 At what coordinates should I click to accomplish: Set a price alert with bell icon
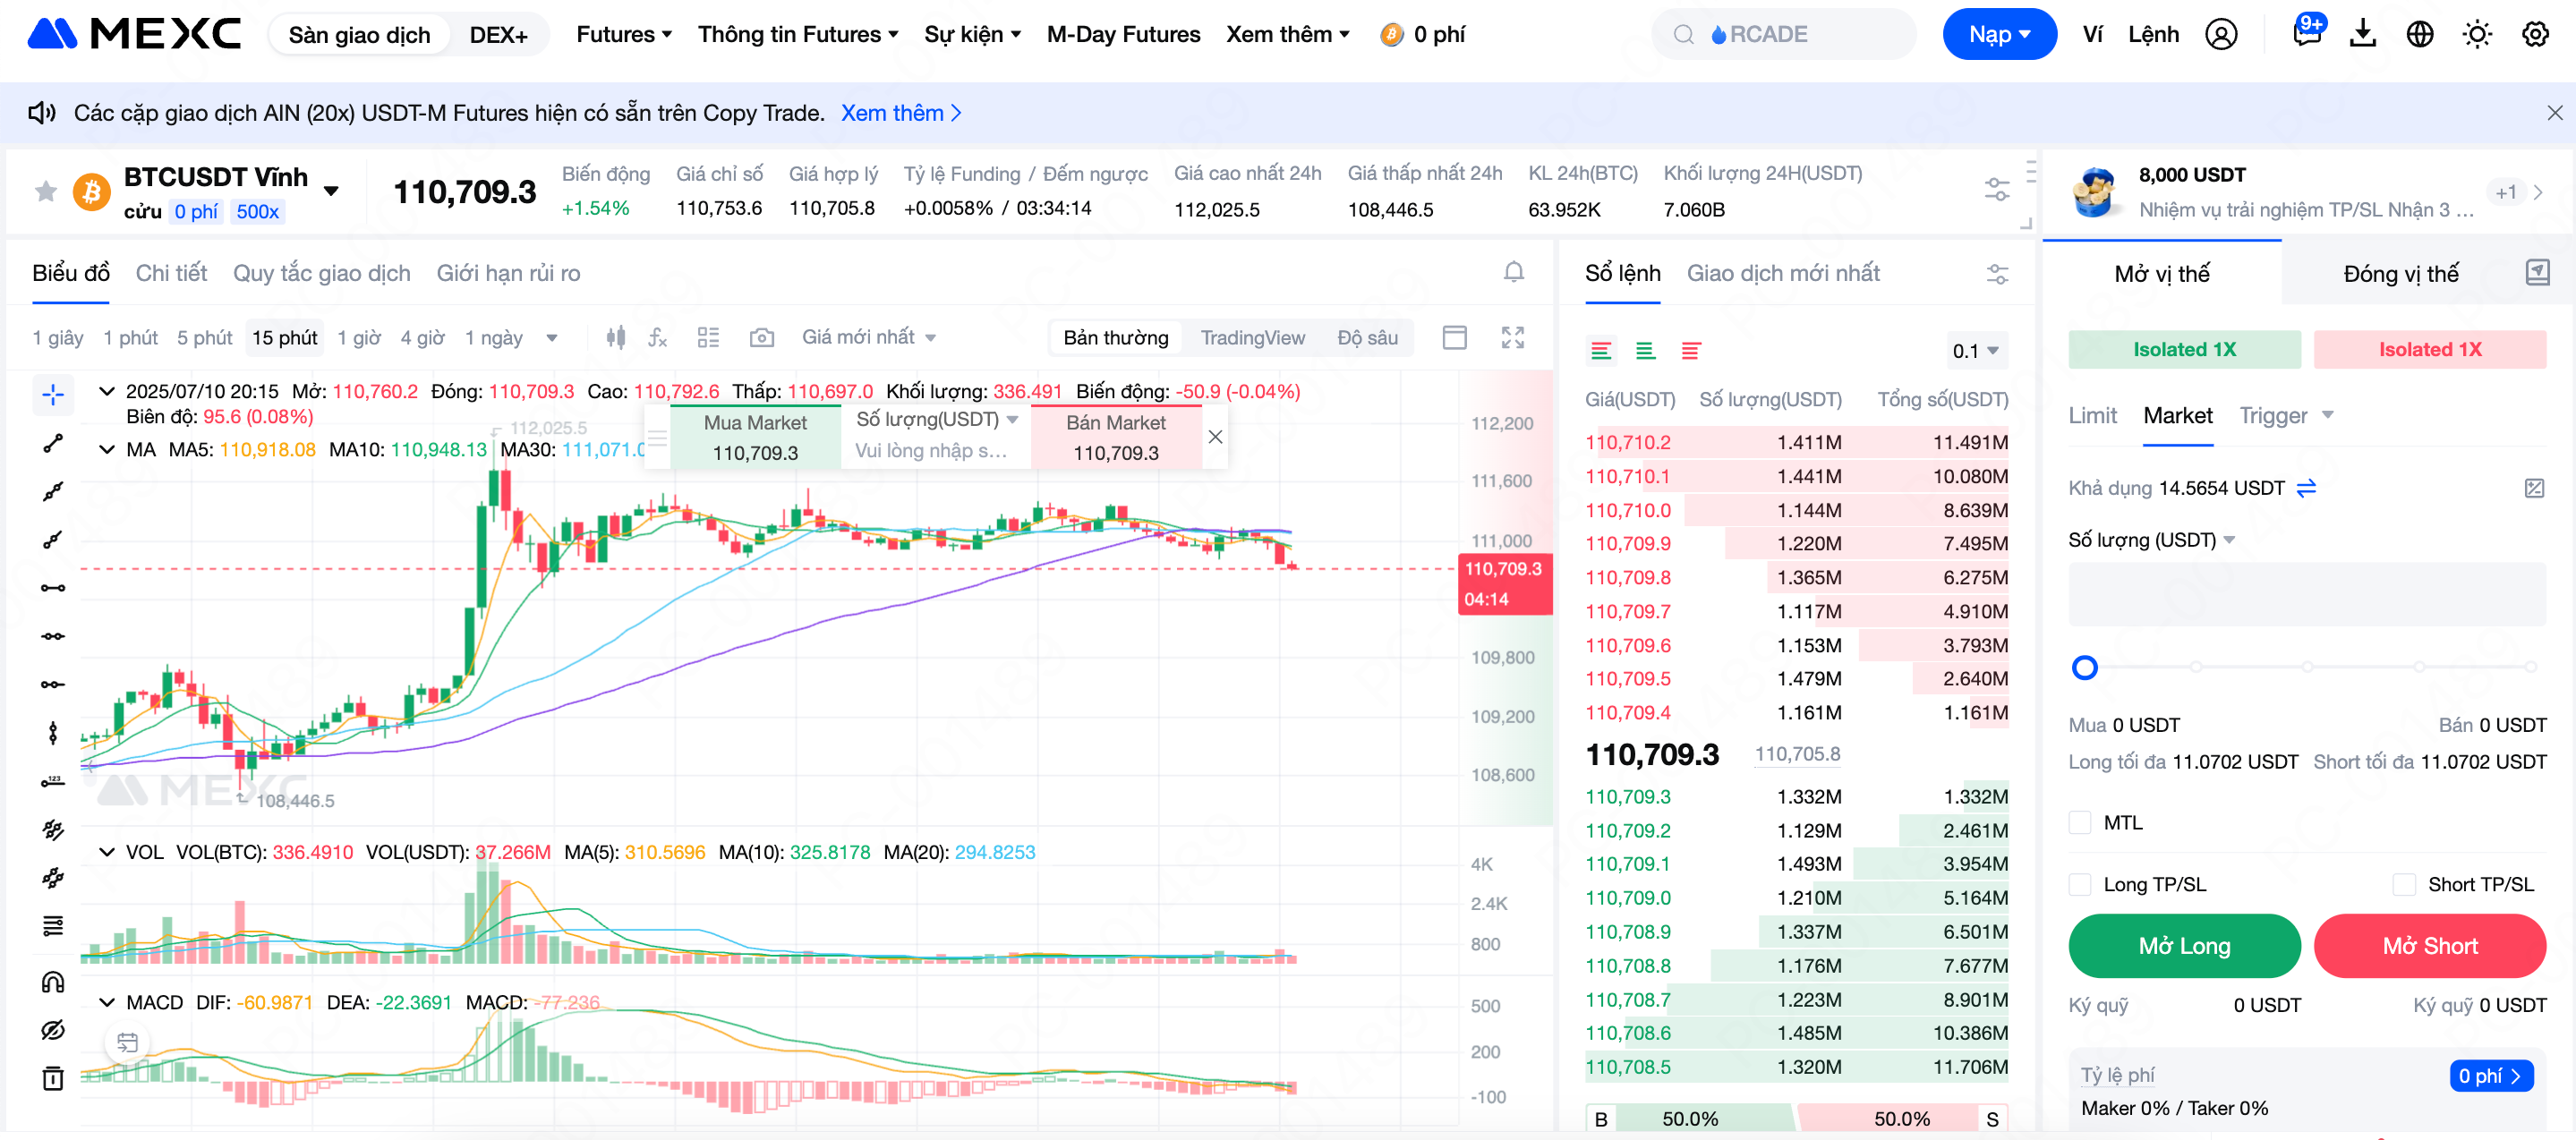(x=1514, y=272)
